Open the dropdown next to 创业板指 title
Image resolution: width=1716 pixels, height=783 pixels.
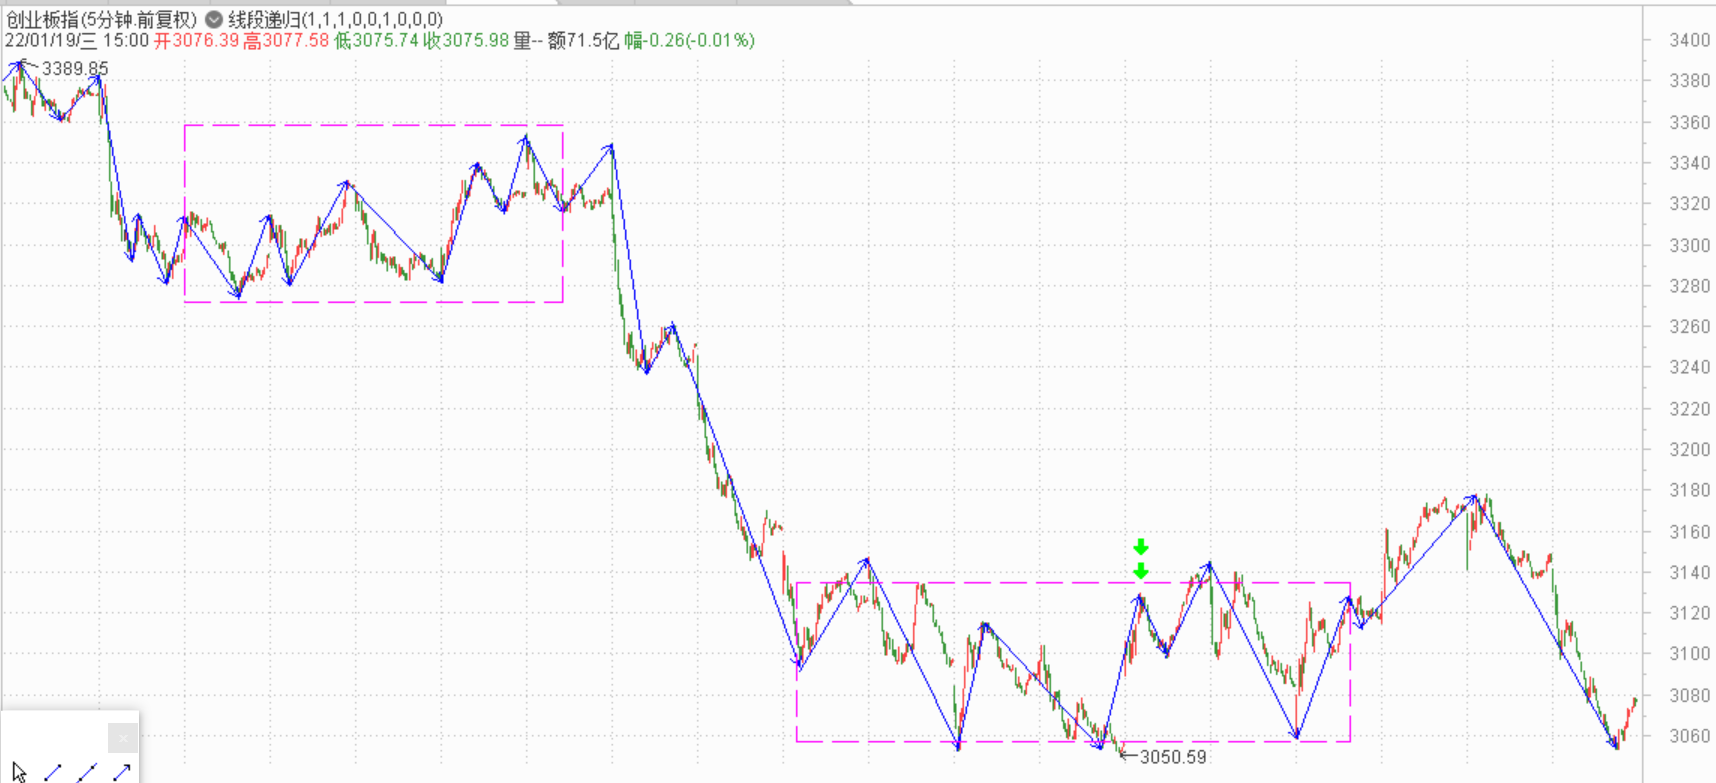(x=214, y=19)
